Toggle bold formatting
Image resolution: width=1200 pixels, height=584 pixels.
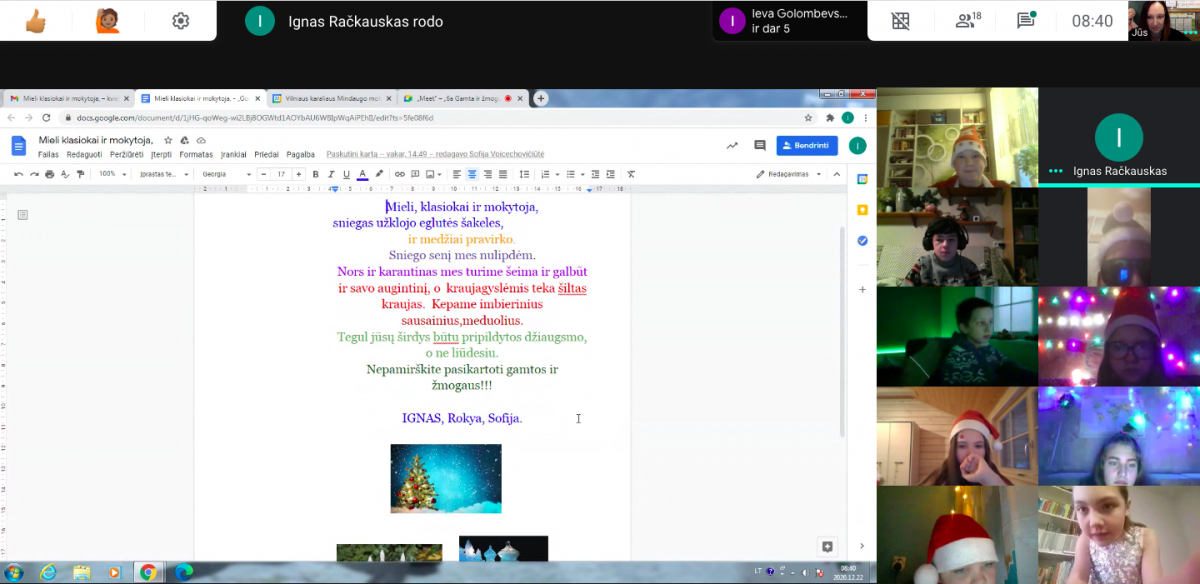pos(315,174)
